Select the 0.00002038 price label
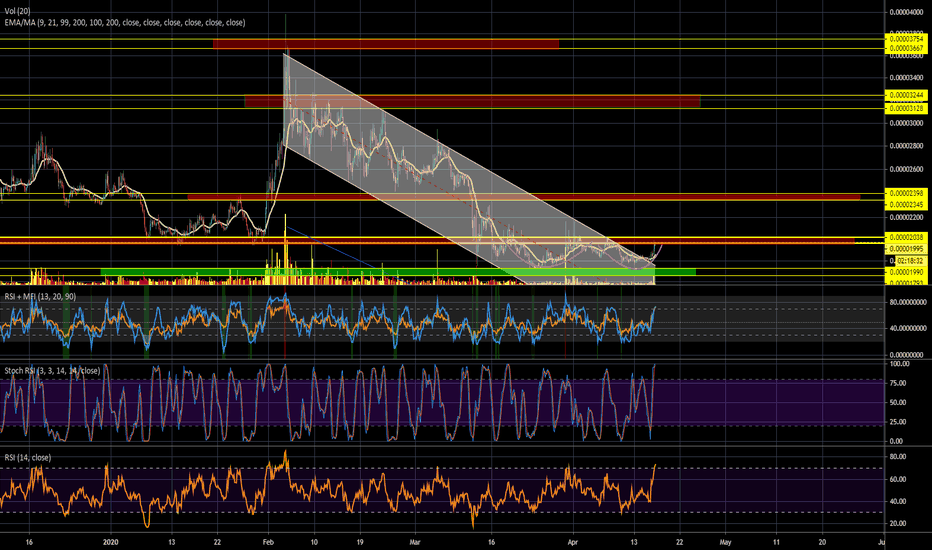The width and height of the screenshot is (932, 550). point(906,237)
